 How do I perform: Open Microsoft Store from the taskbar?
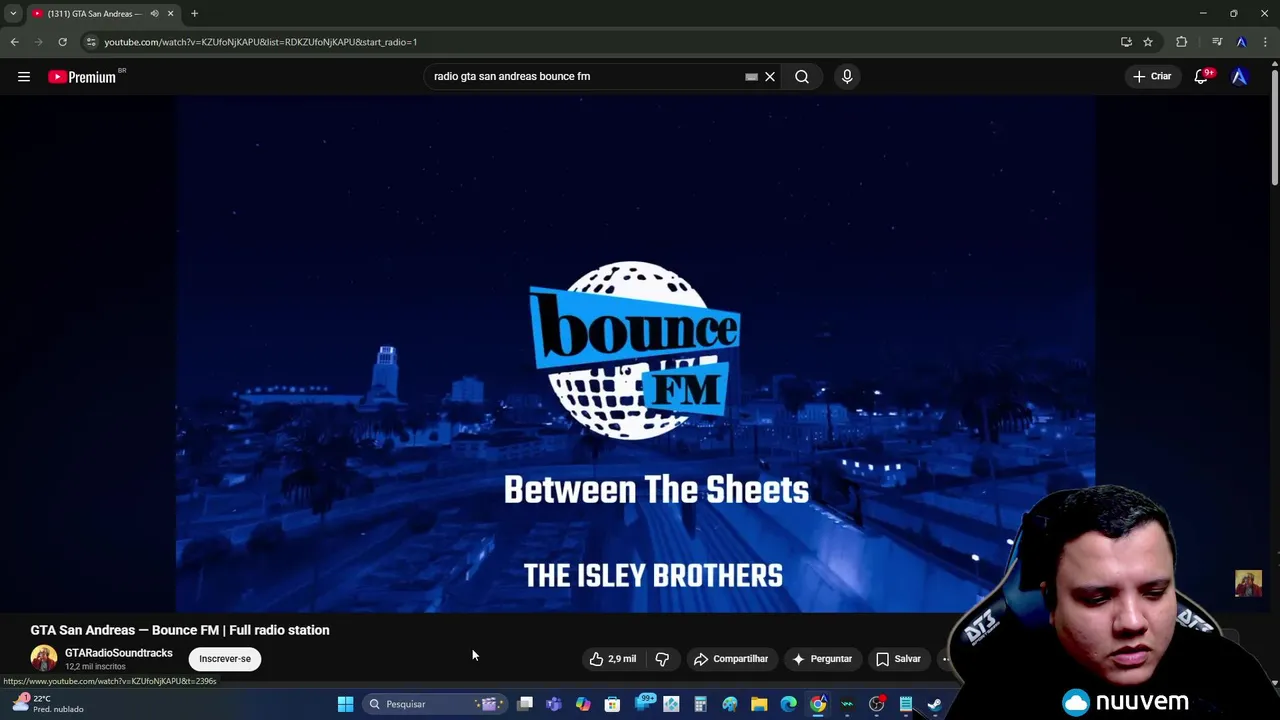pos(612,704)
